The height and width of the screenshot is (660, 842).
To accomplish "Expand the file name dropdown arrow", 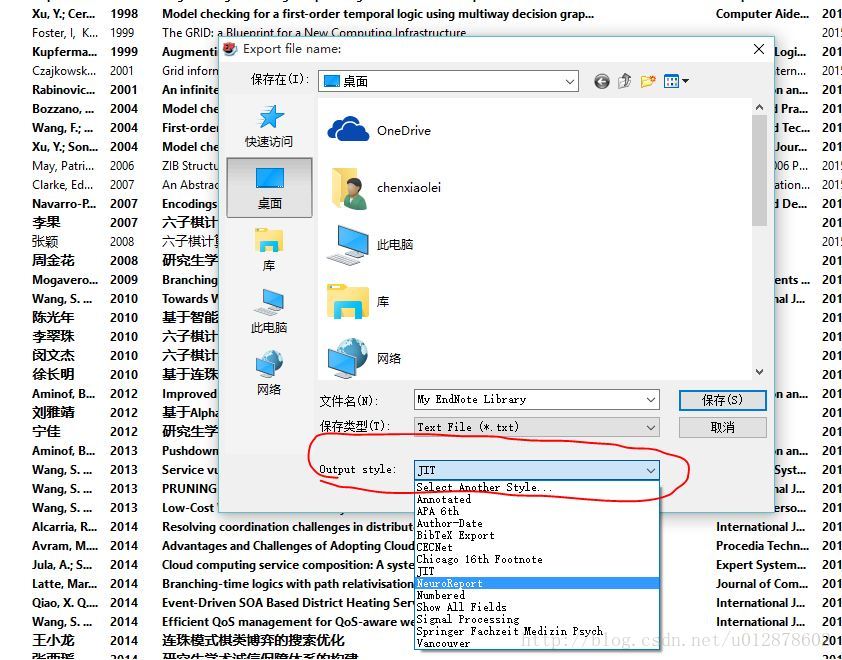I will [650, 400].
